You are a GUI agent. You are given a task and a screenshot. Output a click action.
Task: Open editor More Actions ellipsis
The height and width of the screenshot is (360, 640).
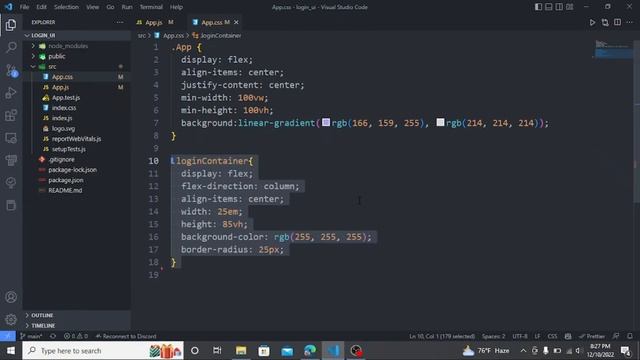coord(630,22)
